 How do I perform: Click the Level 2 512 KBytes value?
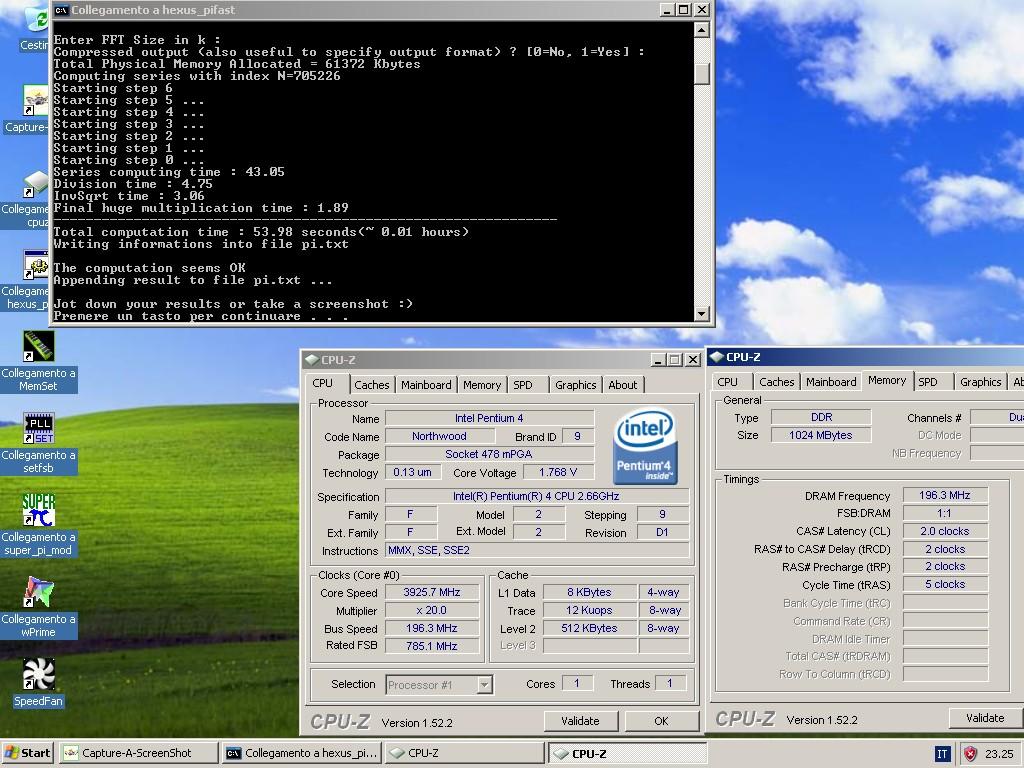pyautogui.click(x=589, y=628)
